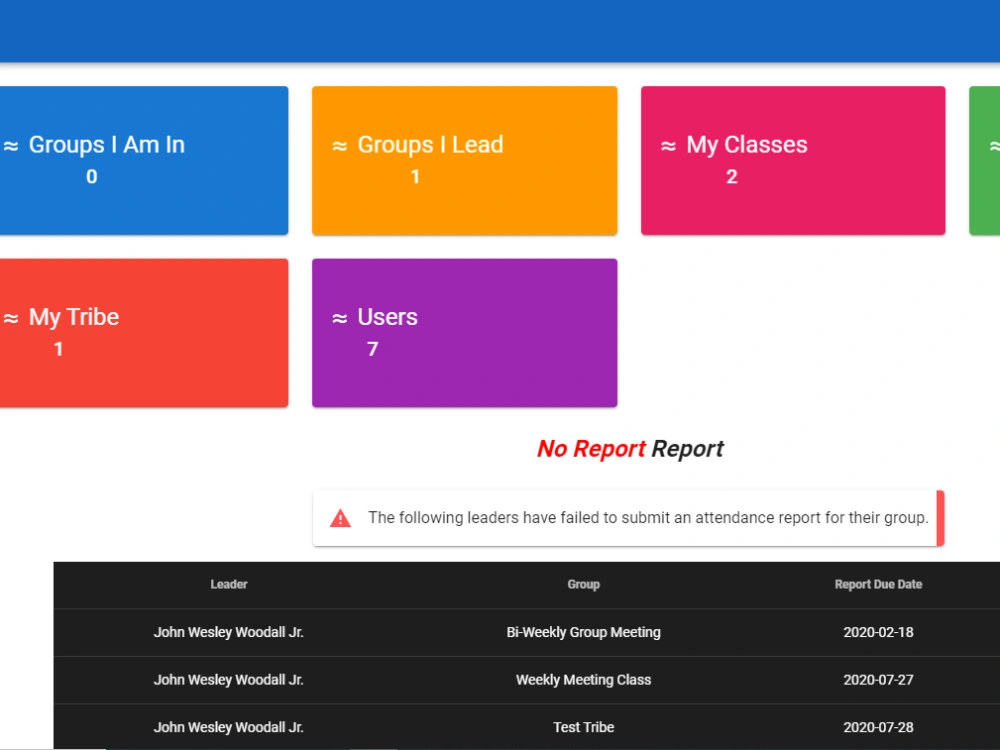Click the chart icon on the green card
This screenshot has height=750, width=1000.
(993, 144)
